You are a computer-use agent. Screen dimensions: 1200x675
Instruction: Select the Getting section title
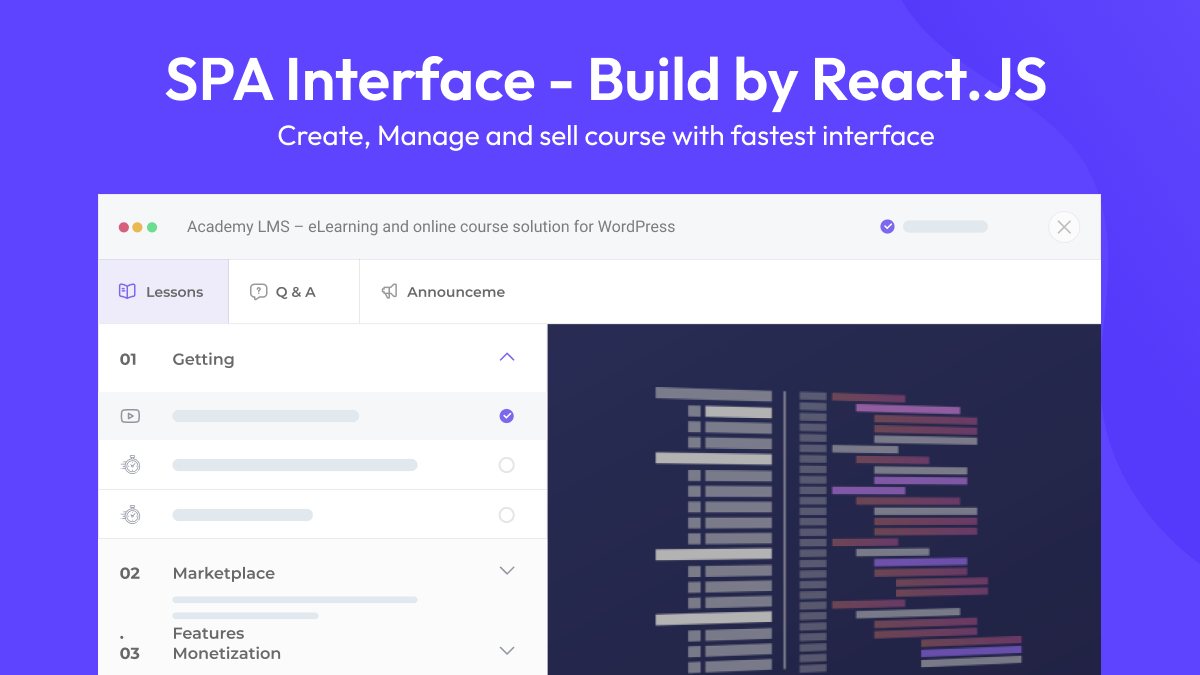point(203,359)
